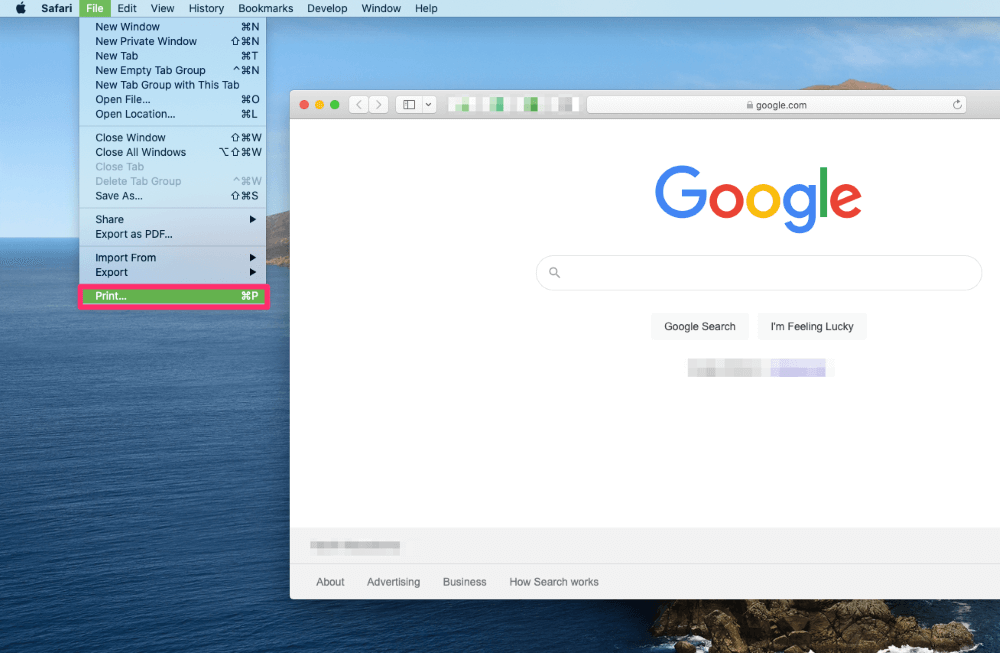Reload the page with the refresh icon
This screenshot has height=653, width=1000.
point(957,105)
